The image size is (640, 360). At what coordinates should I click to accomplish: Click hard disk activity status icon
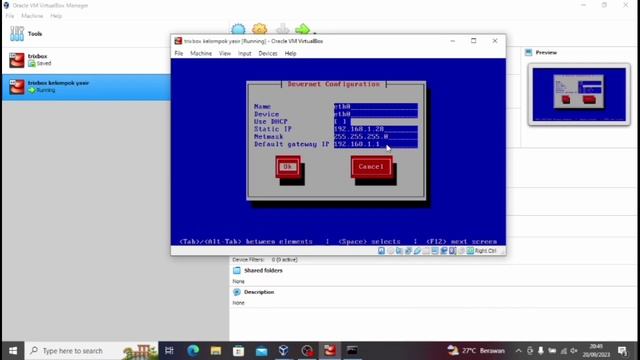381,251
